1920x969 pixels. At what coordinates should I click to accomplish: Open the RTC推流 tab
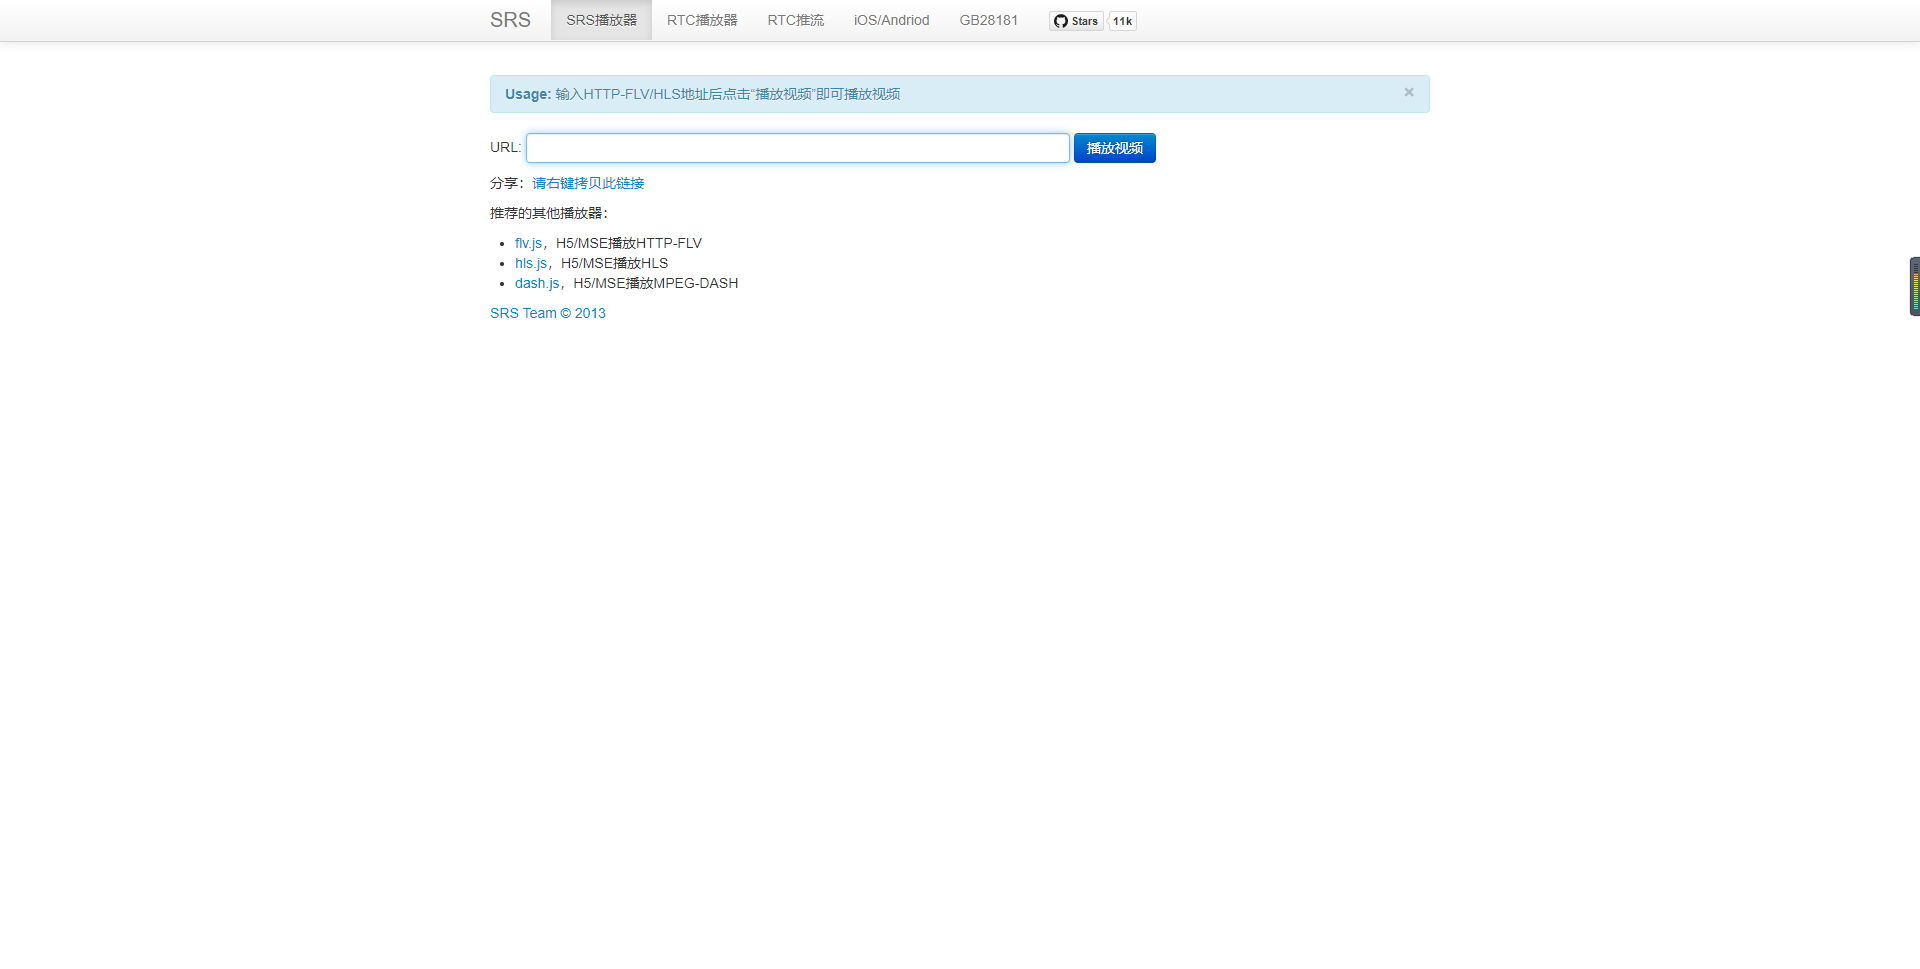796,20
